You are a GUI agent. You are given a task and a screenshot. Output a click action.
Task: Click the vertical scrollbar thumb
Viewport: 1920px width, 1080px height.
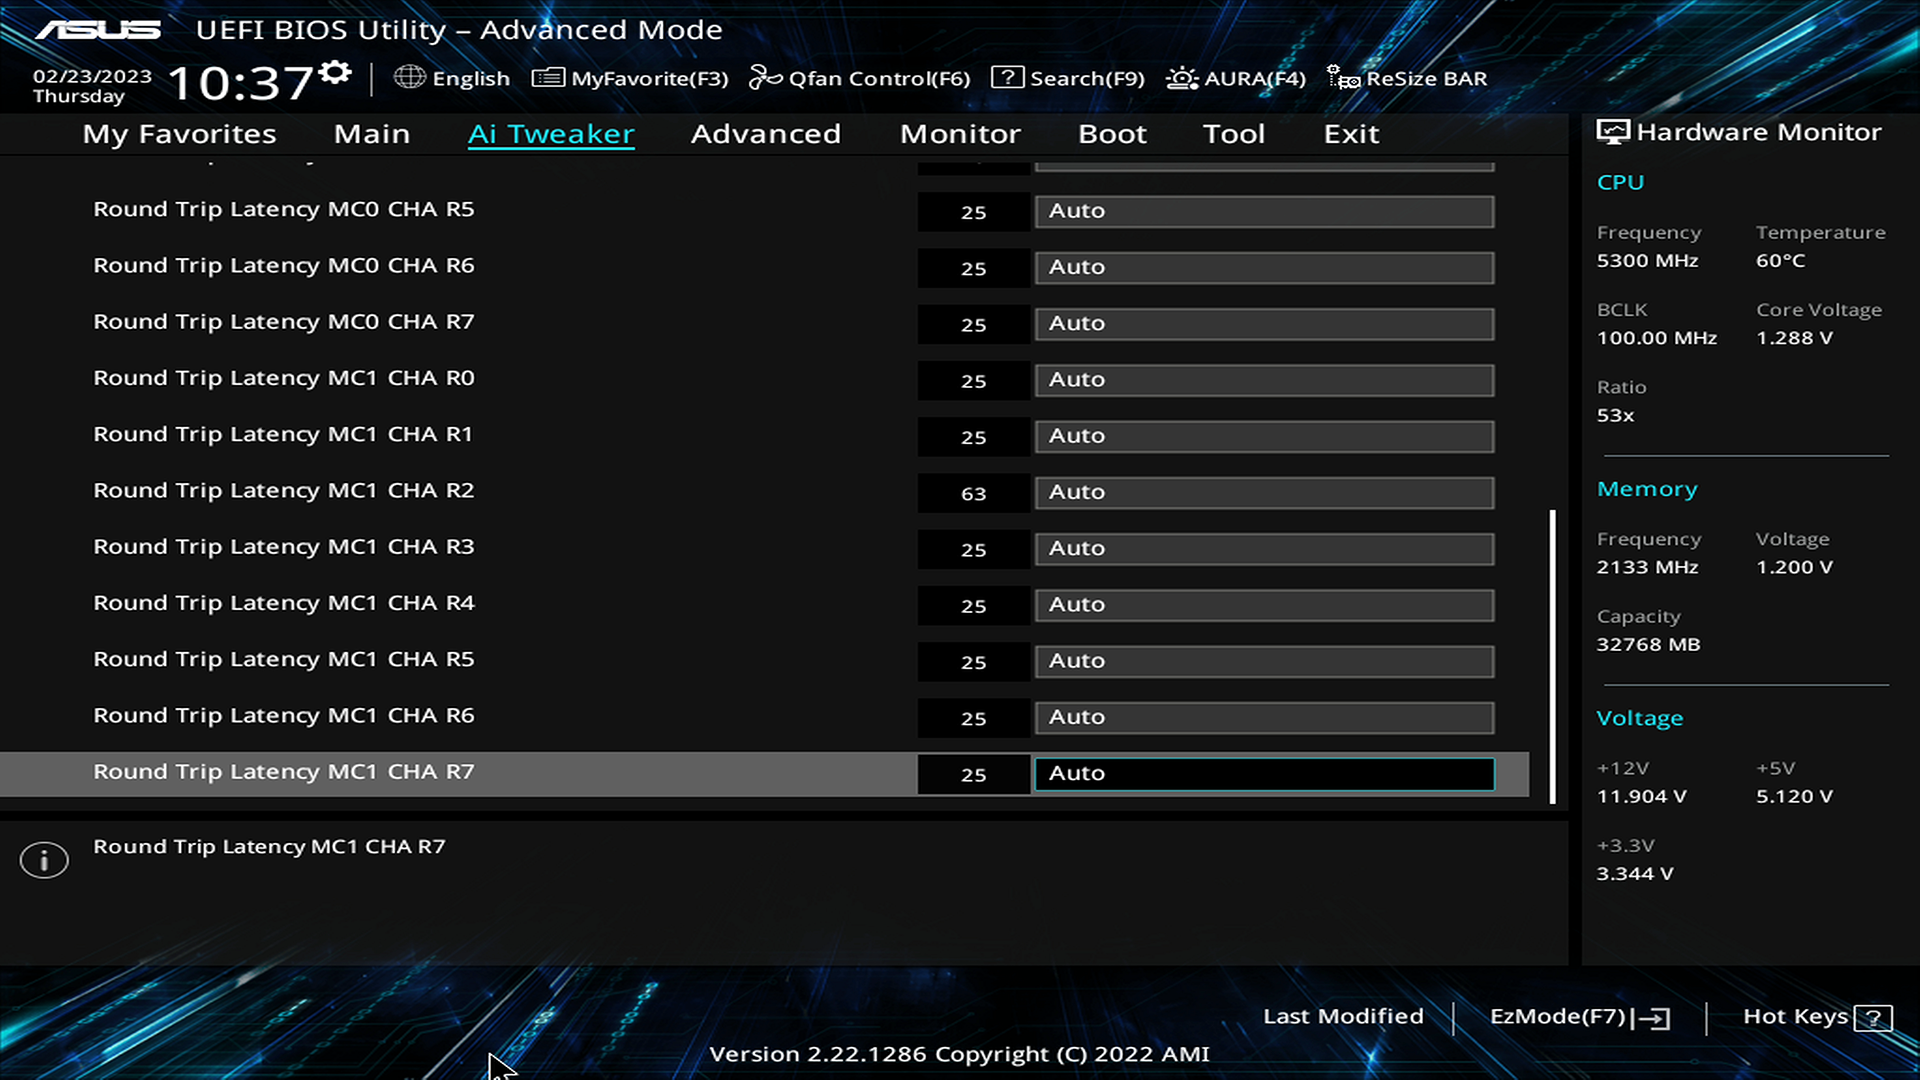[x=1552, y=655]
